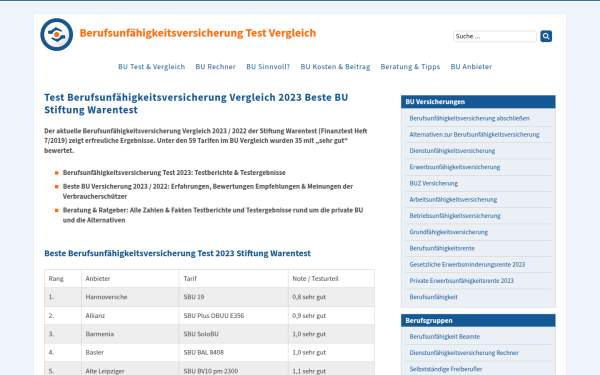This screenshot has width=600, height=375.
Task: Open the Berufsunfähigkeitsrente link
Action: 442,248
